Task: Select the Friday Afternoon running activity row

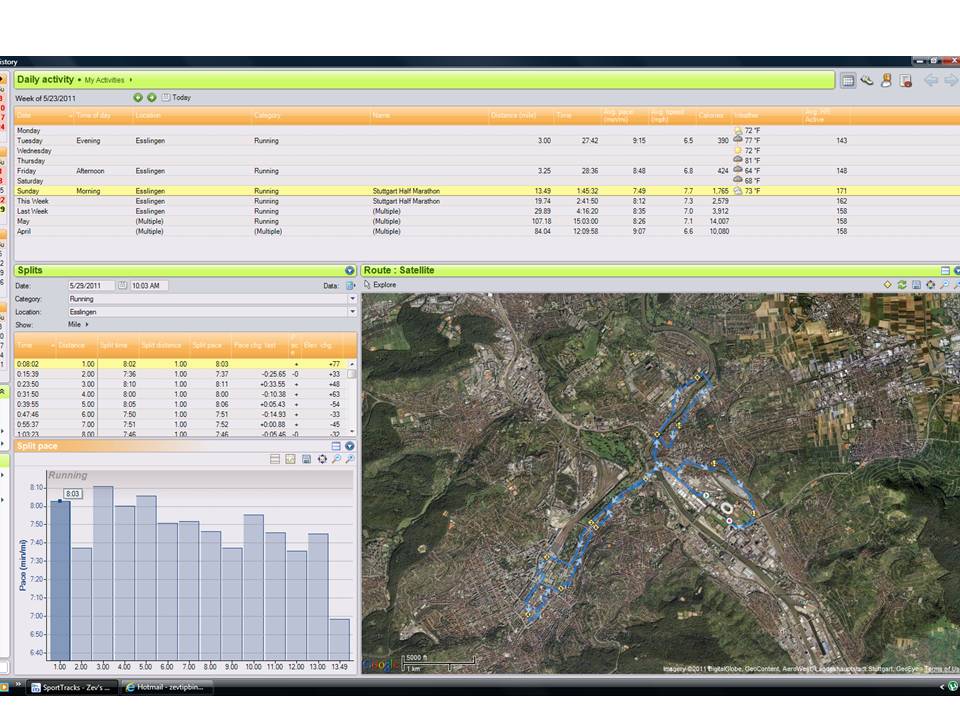Action: click(x=487, y=171)
